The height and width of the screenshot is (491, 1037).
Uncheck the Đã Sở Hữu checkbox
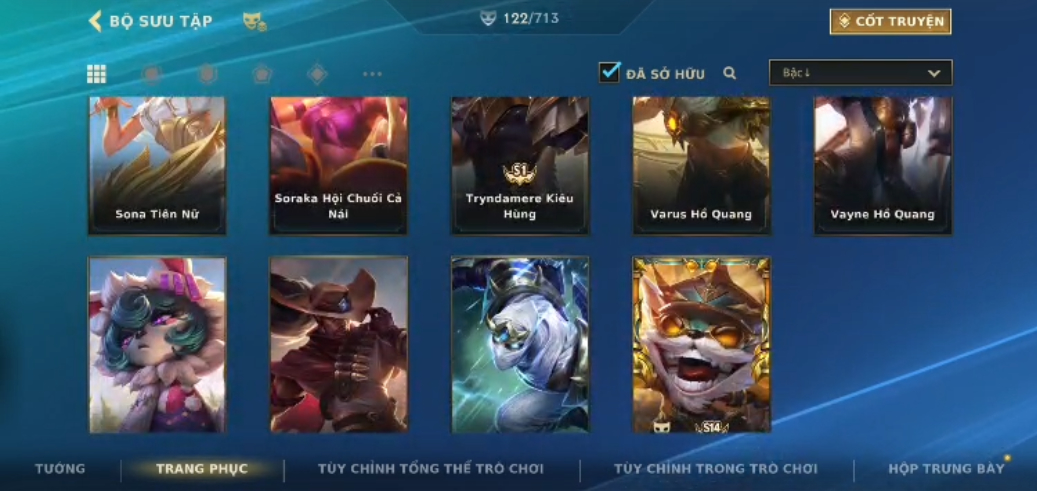(x=609, y=72)
